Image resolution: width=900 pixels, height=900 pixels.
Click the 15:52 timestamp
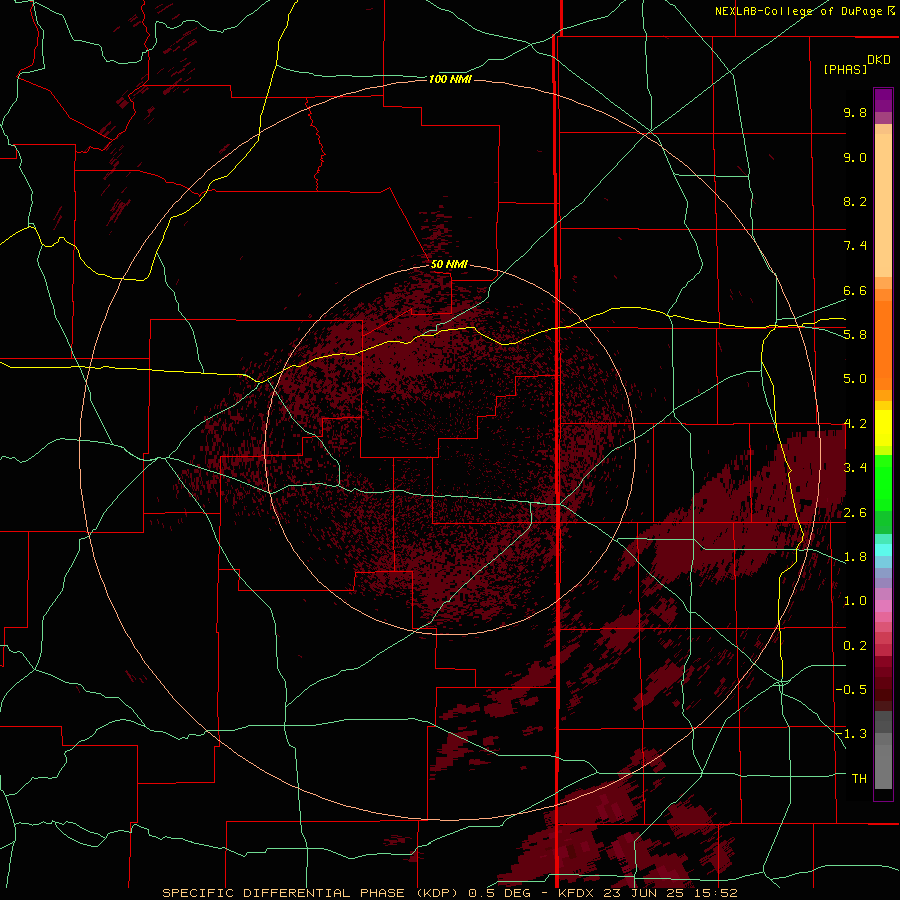tap(715, 893)
